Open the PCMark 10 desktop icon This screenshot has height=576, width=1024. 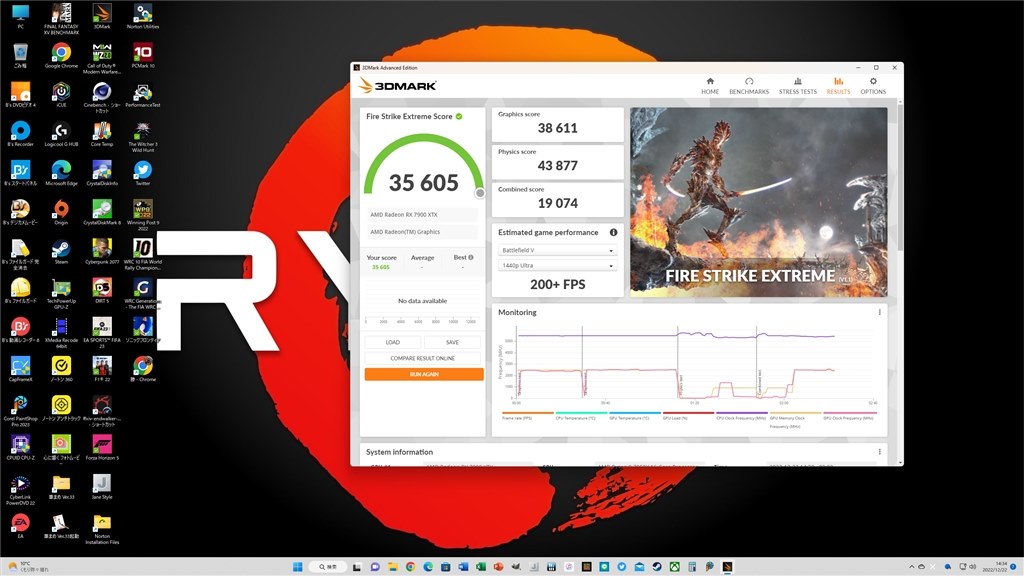click(143, 56)
